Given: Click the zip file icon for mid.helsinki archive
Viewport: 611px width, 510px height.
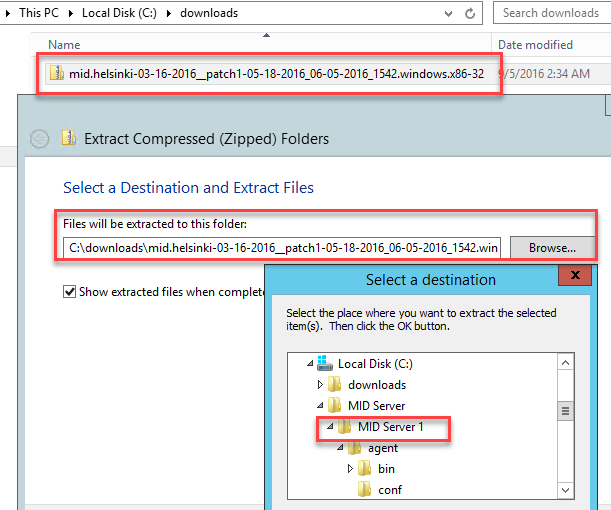Looking at the screenshot, I should [57, 73].
